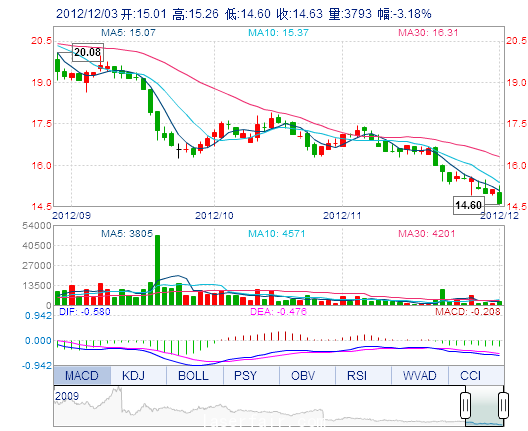
Task: Click the MA30: 16.31 legend label
Action: click(428, 33)
